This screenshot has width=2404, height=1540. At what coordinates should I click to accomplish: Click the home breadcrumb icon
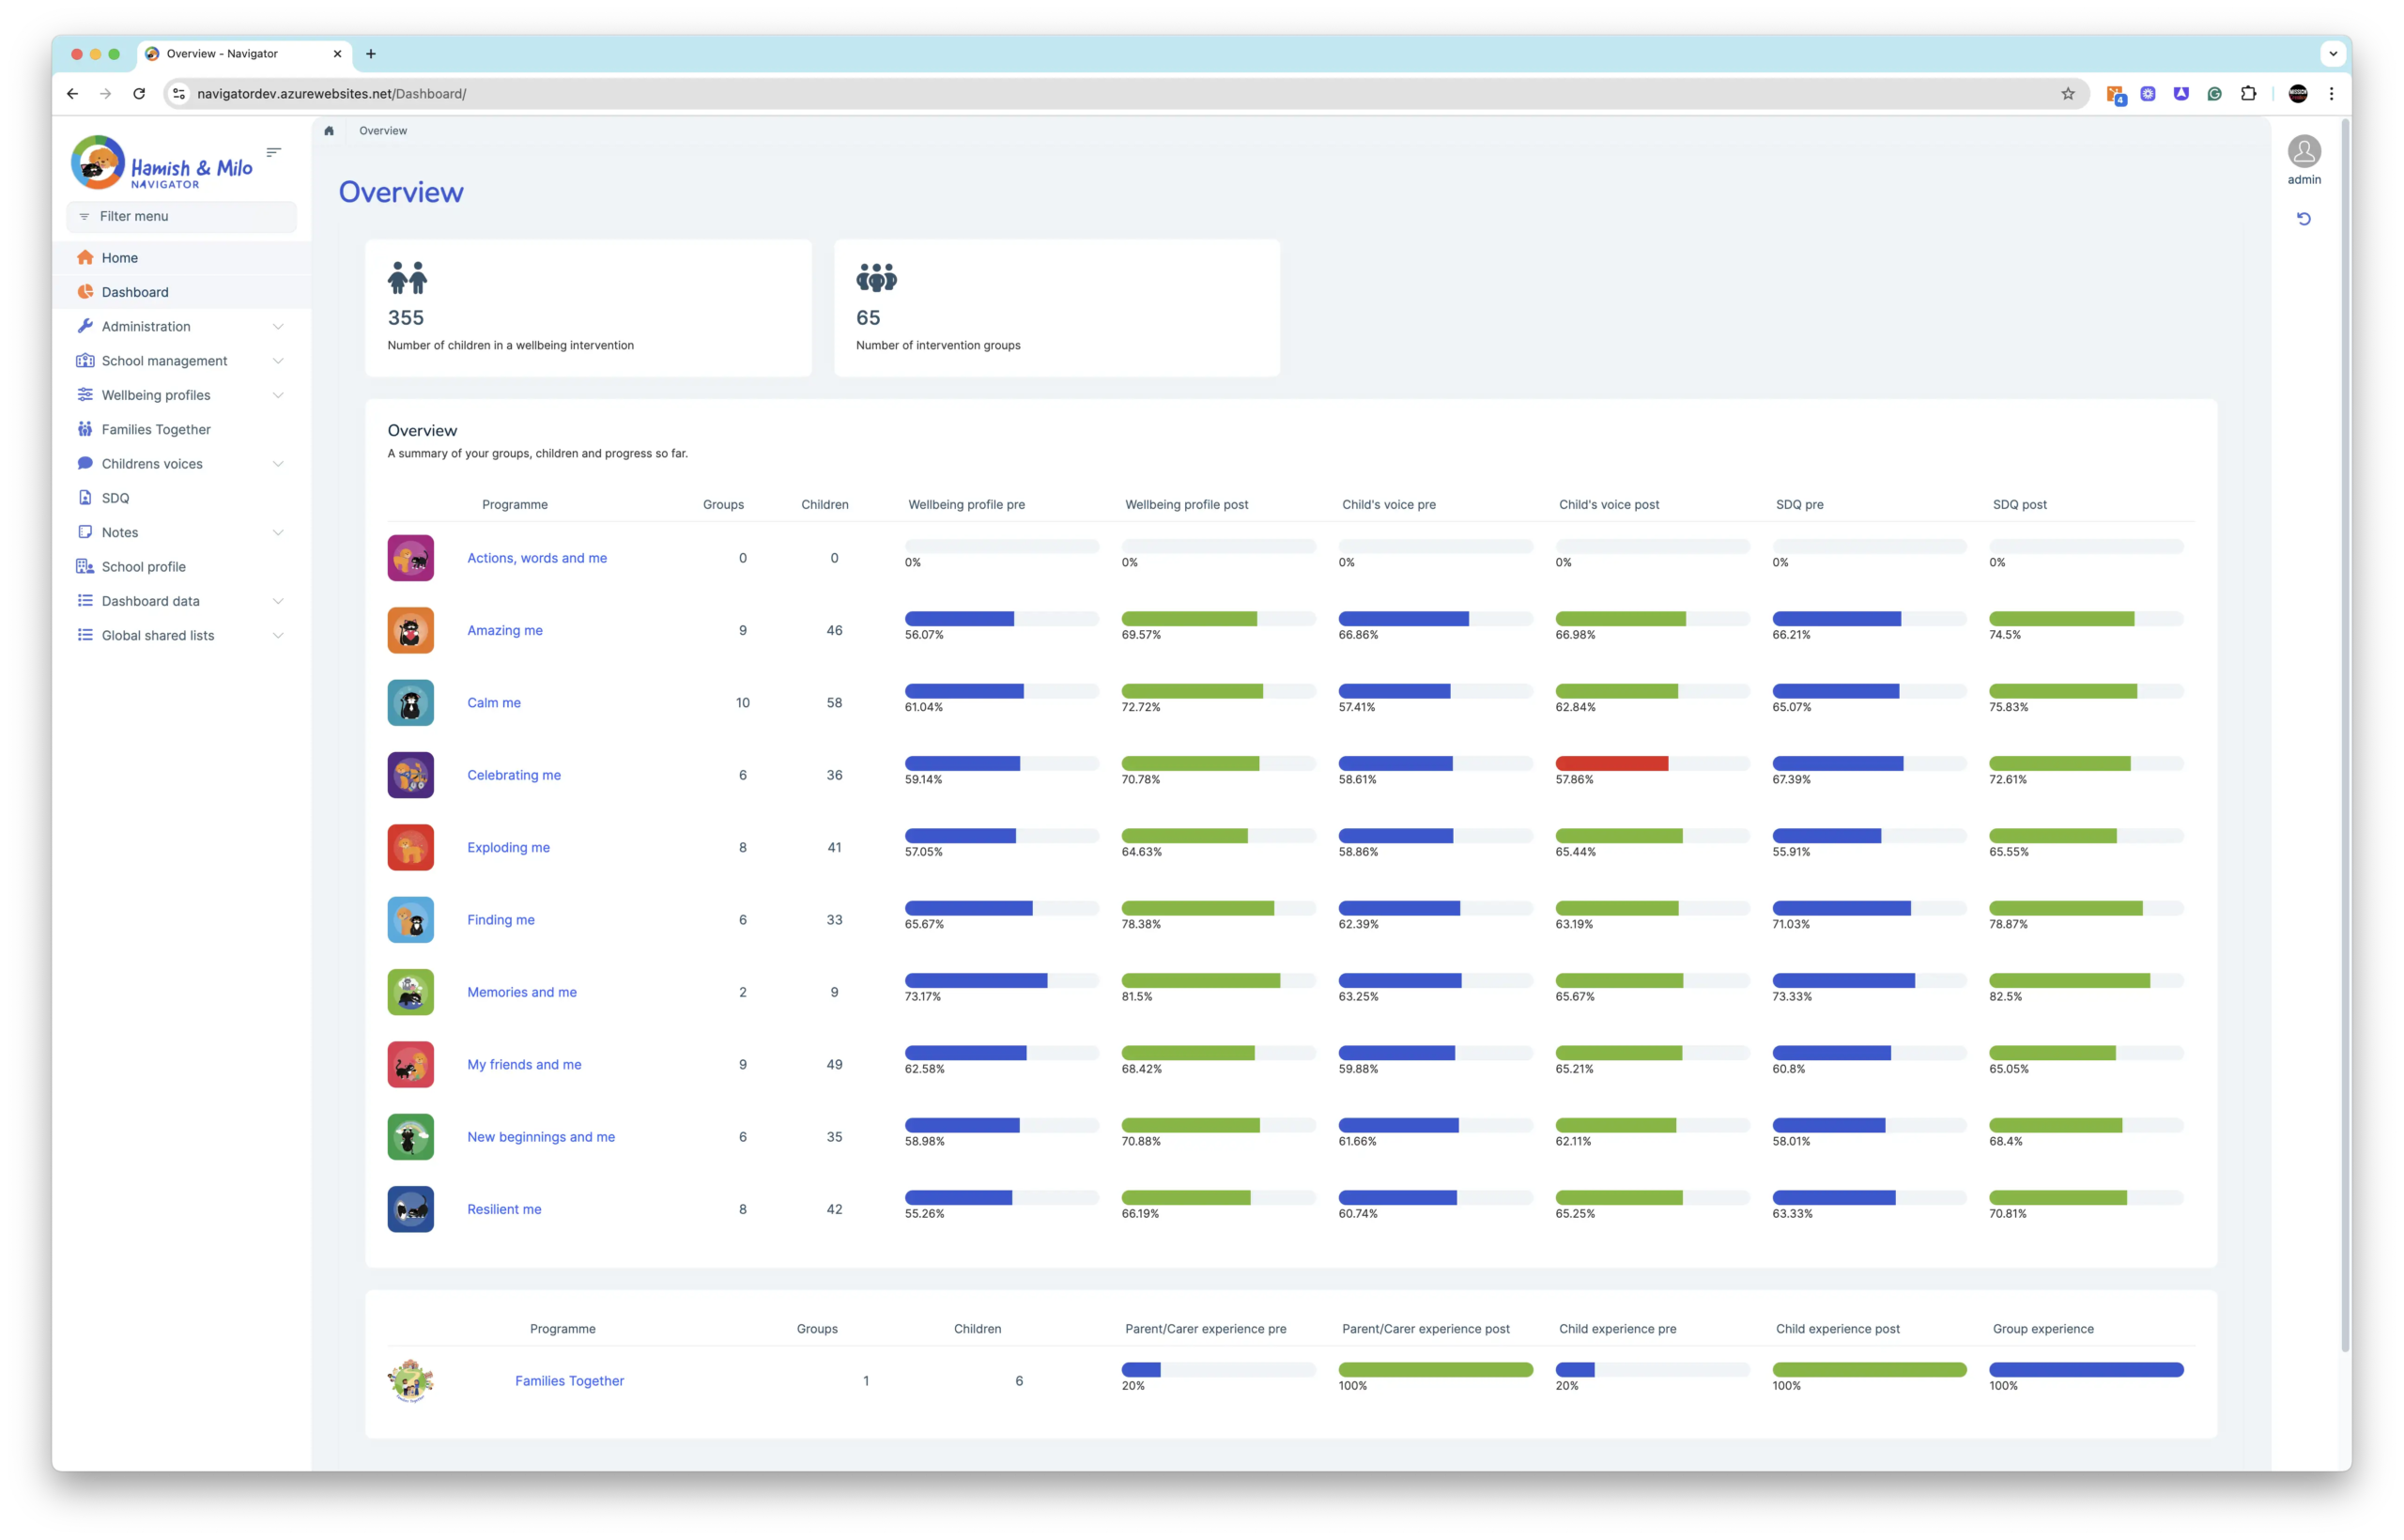coord(329,131)
